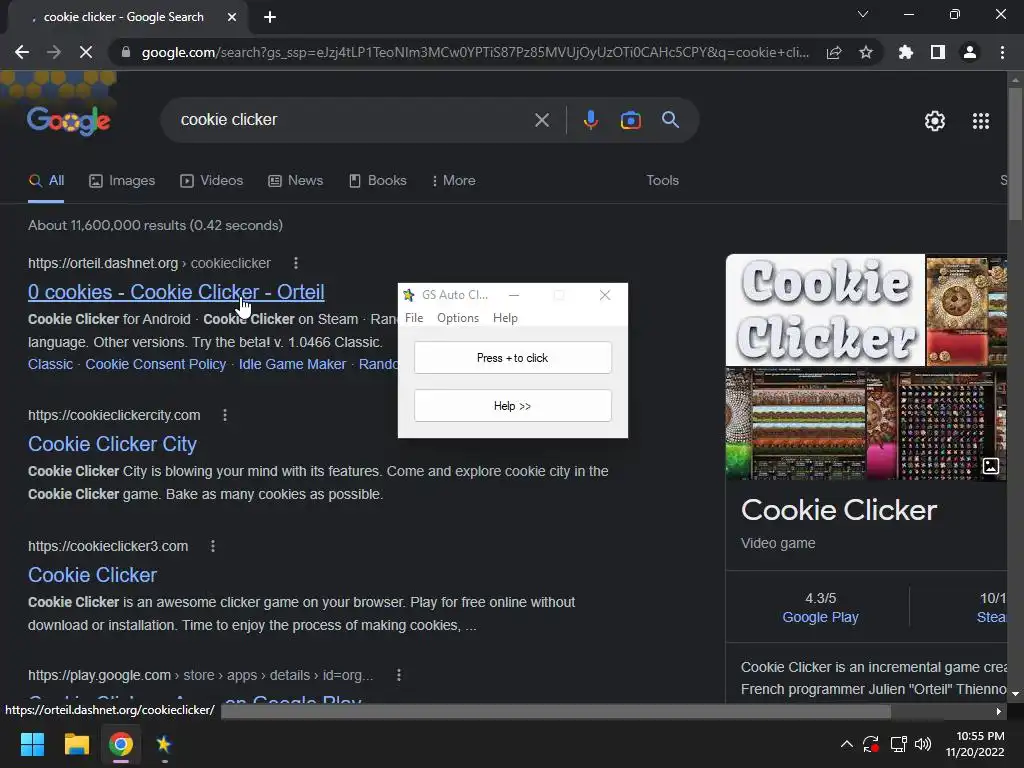Click the share page icon in address bar
Screen dimensions: 1024x768
pos(834,52)
